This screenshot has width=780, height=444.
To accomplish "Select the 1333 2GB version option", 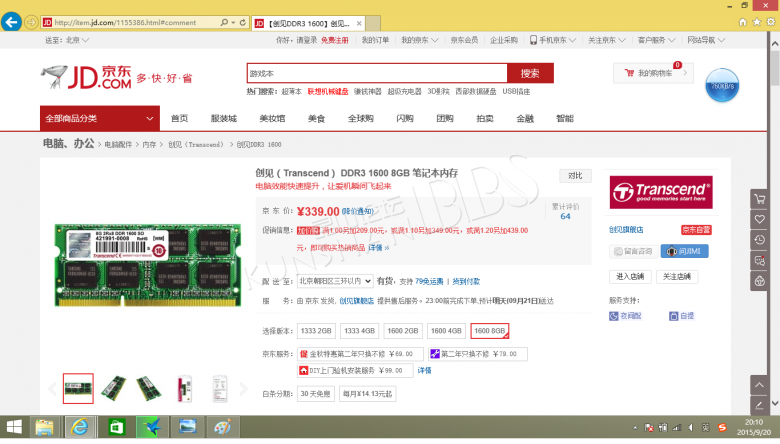I will pos(316,331).
